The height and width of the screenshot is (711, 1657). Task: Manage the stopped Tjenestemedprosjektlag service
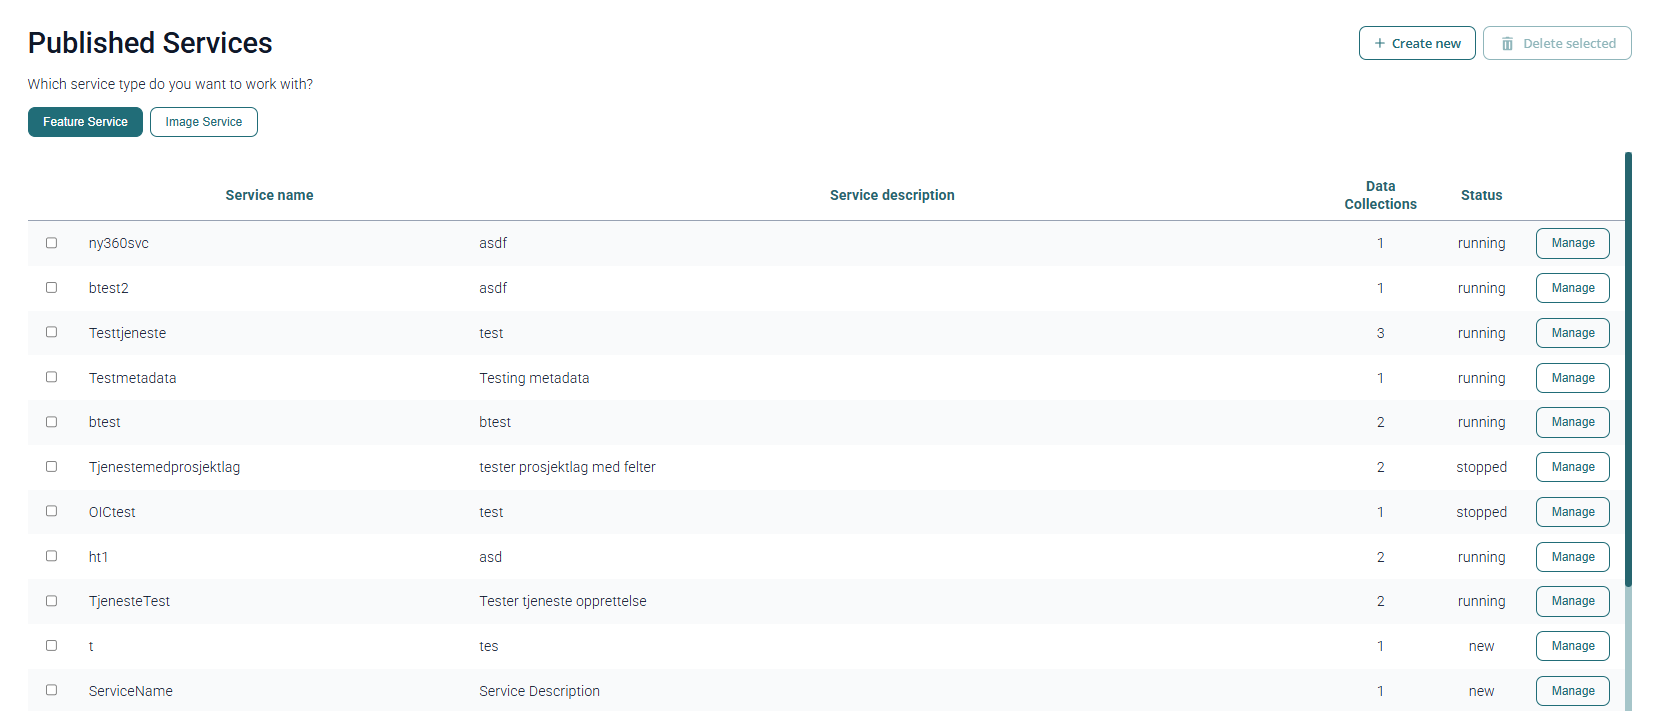pyautogui.click(x=1572, y=467)
